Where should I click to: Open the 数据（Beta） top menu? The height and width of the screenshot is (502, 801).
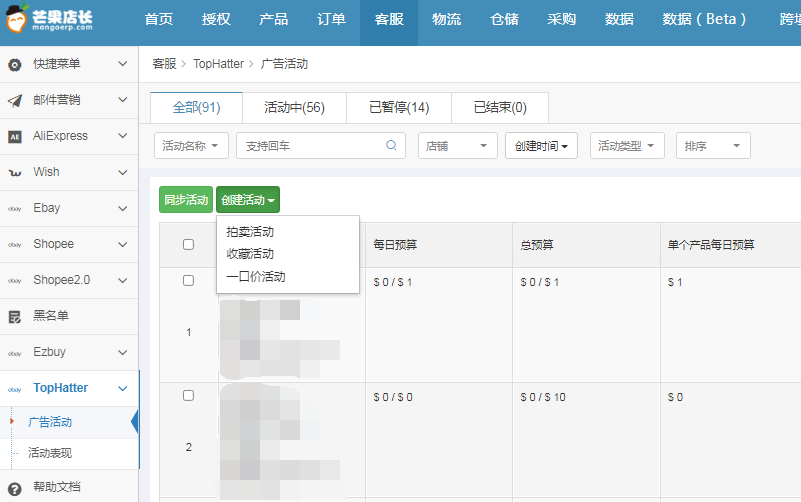pos(704,19)
